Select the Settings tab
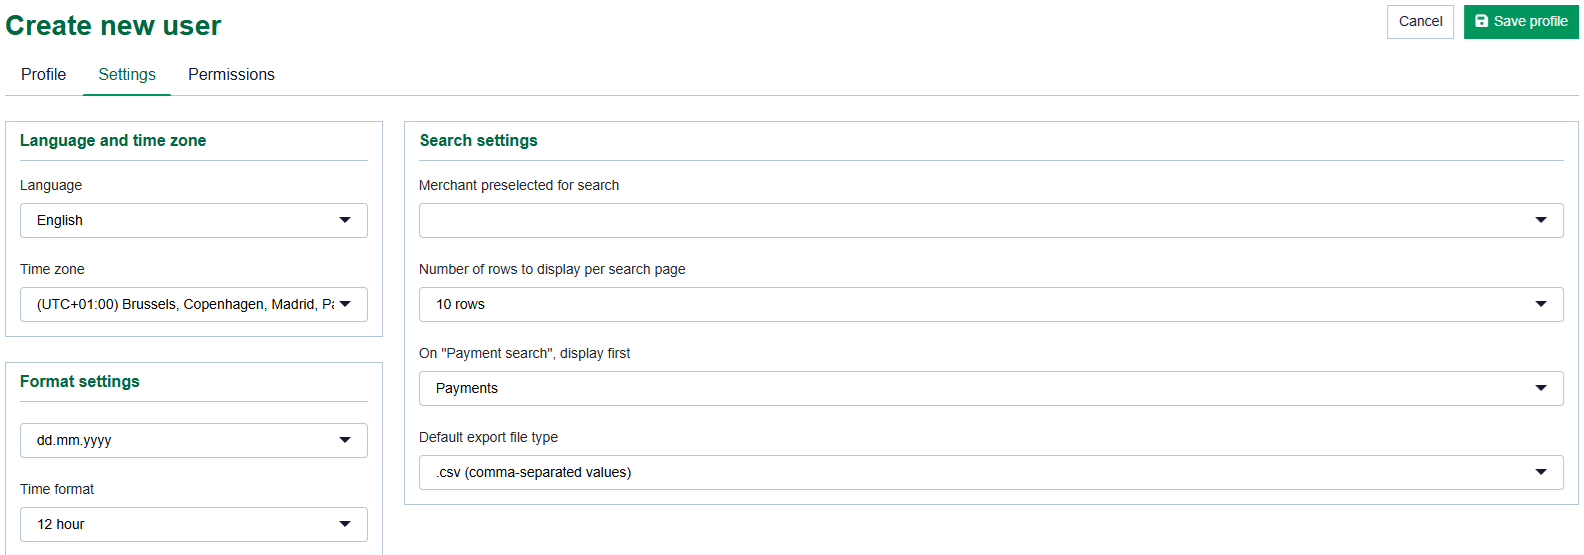This screenshot has height=555, width=1584. coord(127,74)
